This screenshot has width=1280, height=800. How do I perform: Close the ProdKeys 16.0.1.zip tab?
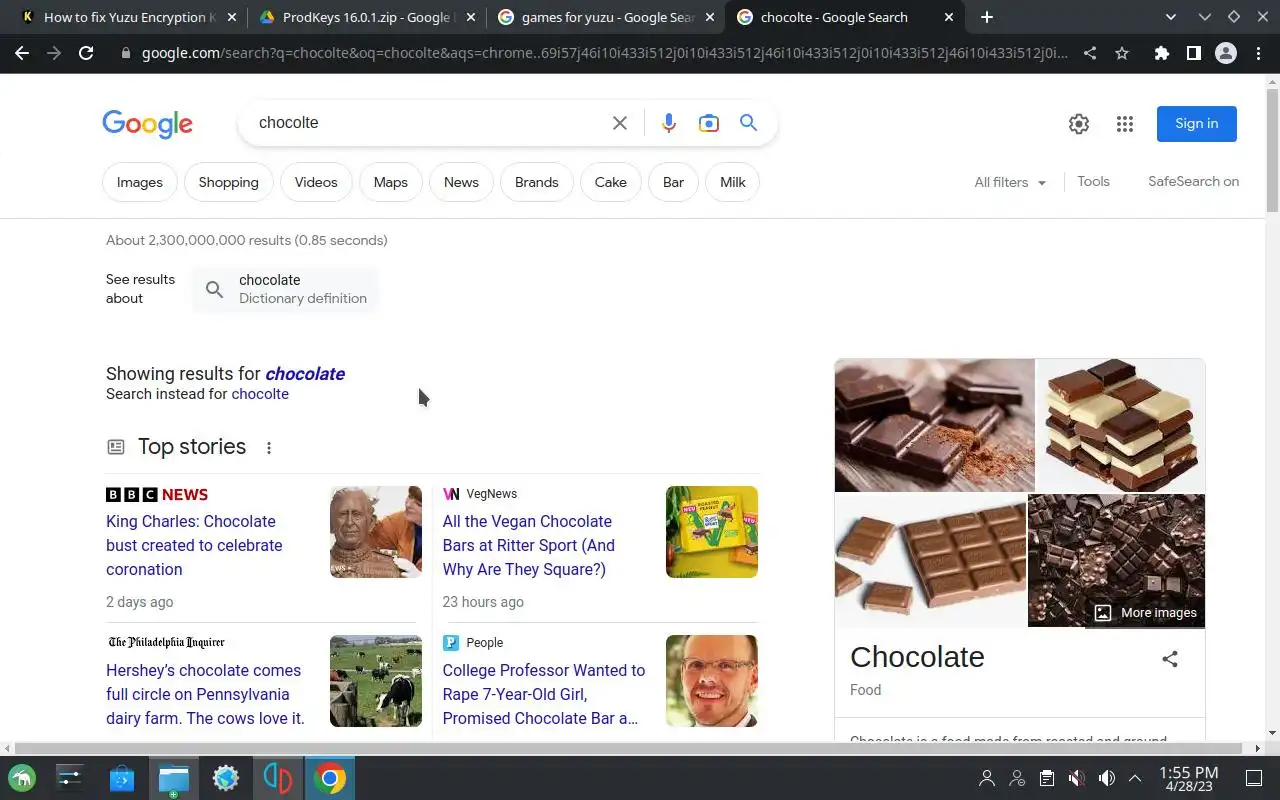pos(471,17)
